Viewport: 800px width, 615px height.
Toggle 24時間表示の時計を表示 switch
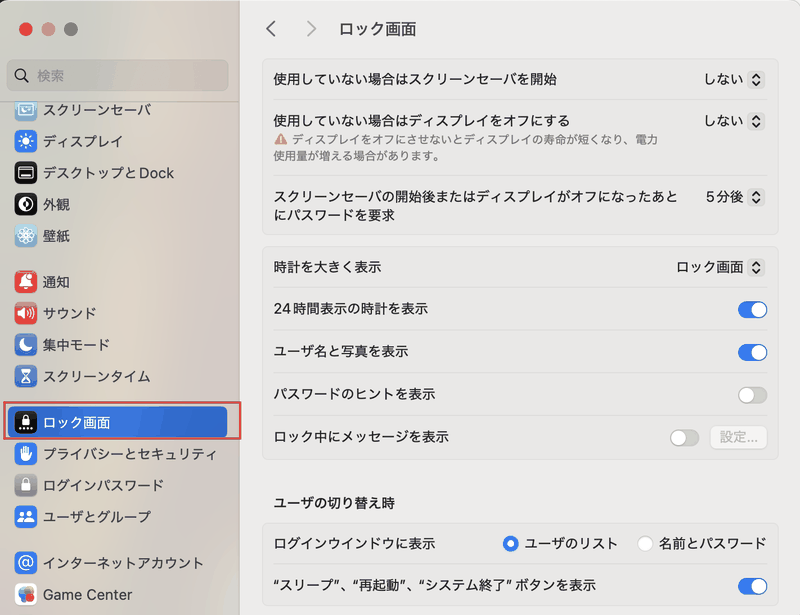(x=752, y=309)
